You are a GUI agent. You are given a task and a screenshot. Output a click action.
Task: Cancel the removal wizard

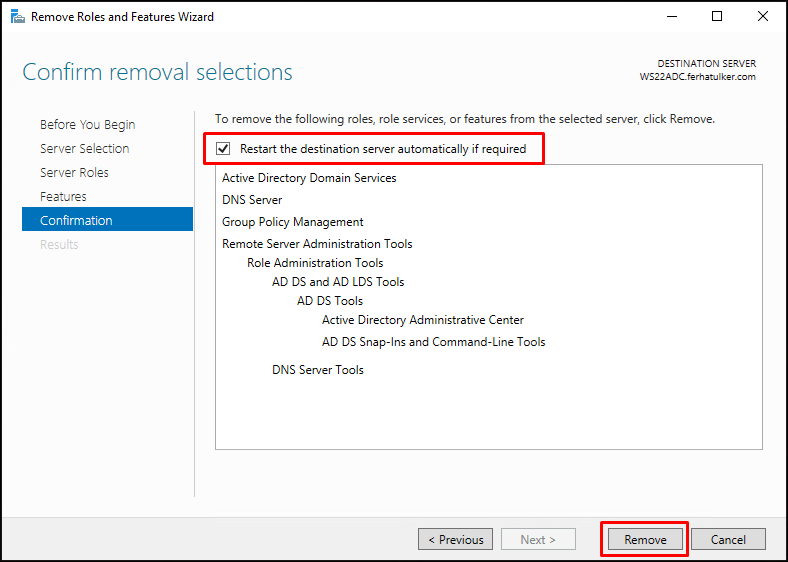pyautogui.click(x=728, y=539)
